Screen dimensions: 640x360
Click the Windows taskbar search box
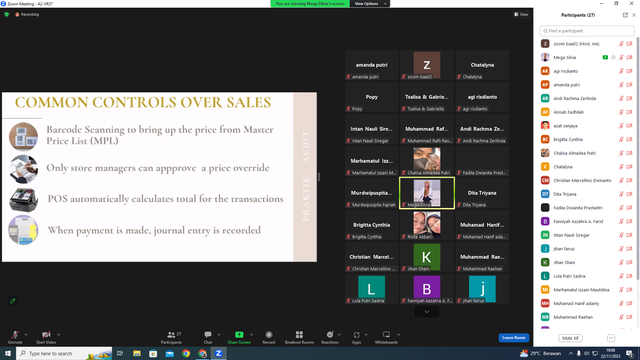tap(64, 353)
